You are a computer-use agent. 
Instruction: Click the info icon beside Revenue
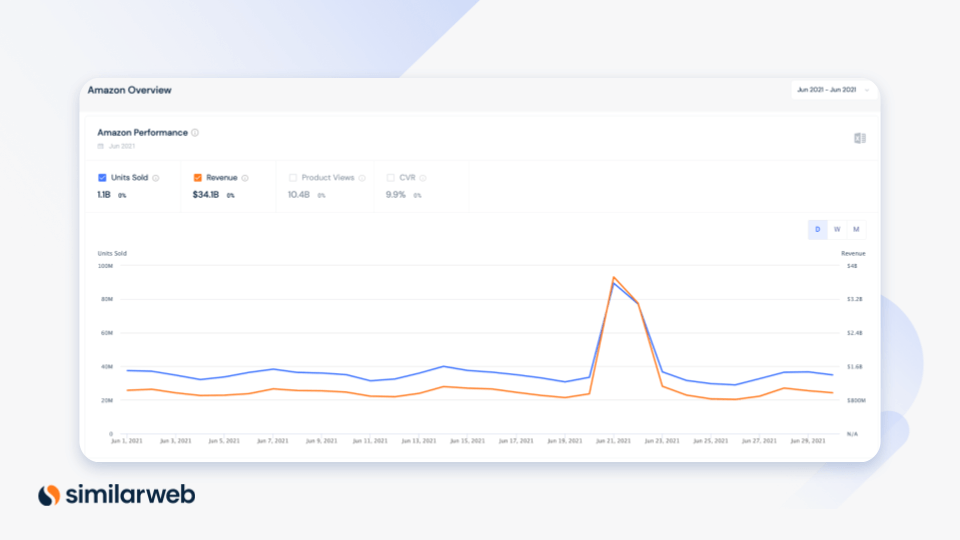pyautogui.click(x=245, y=178)
